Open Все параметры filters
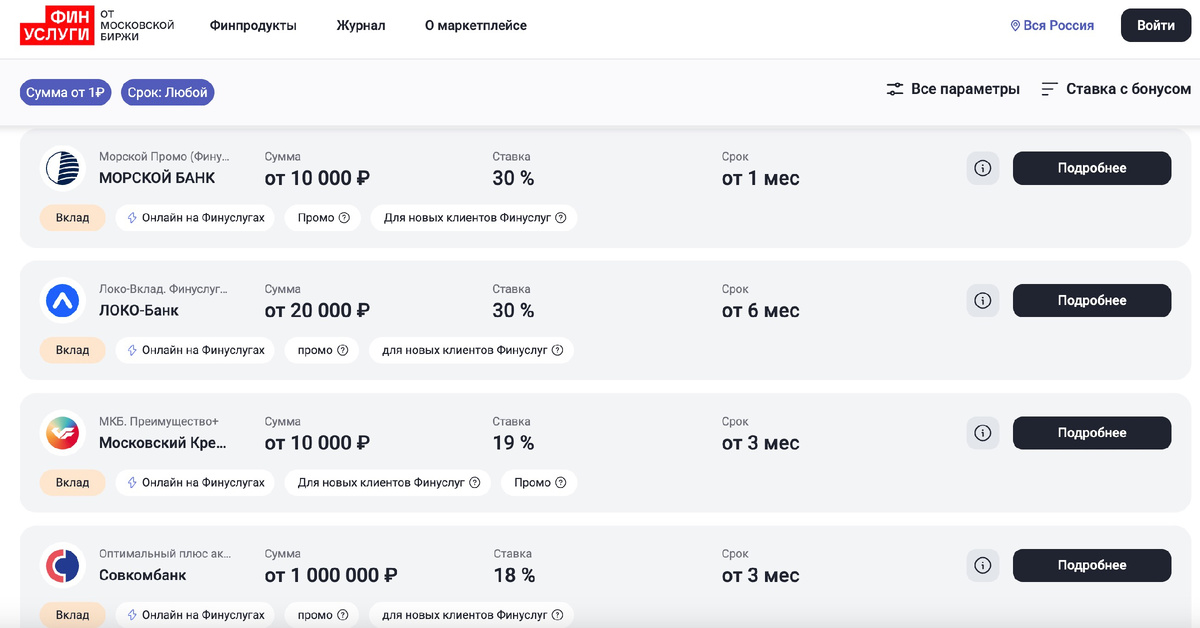 pos(953,89)
